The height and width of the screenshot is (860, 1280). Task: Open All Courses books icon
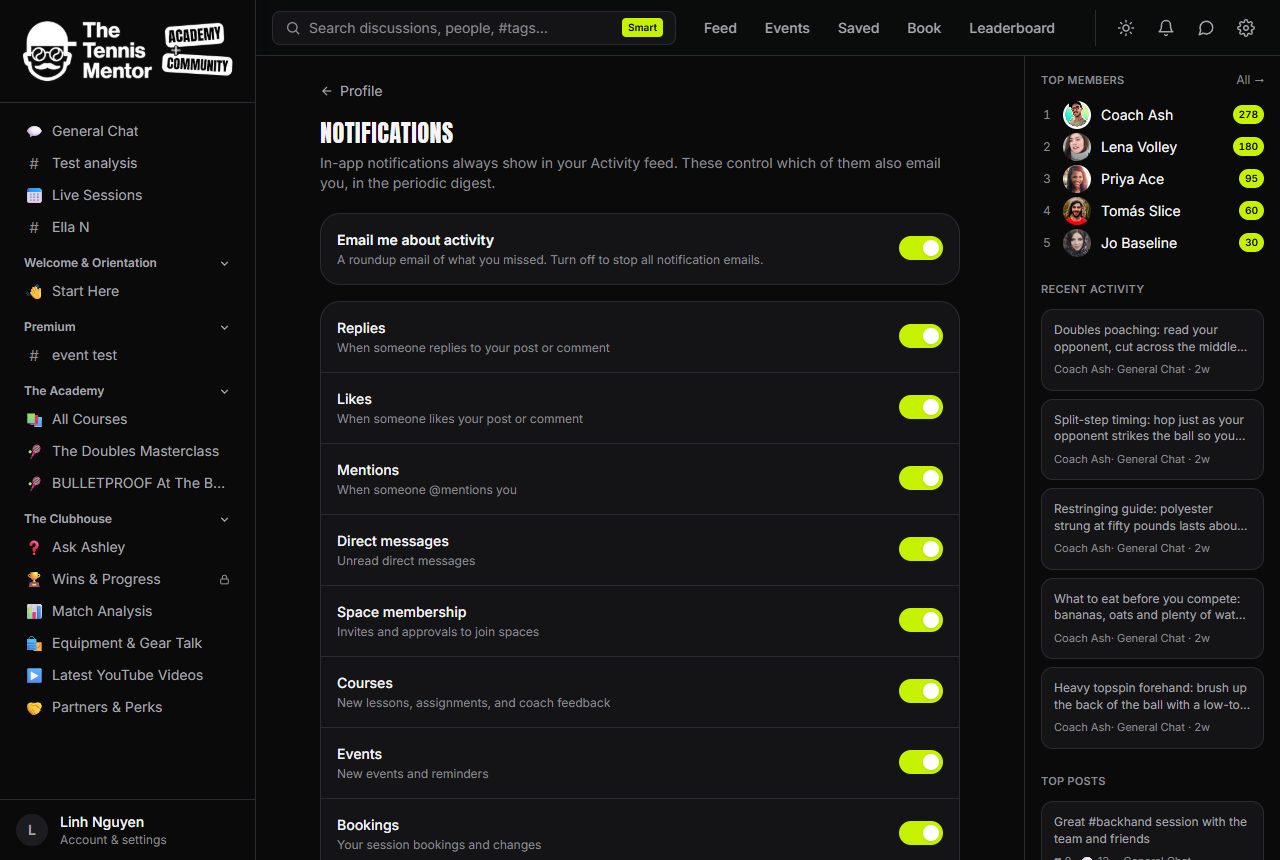pyautogui.click(x=34, y=419)
